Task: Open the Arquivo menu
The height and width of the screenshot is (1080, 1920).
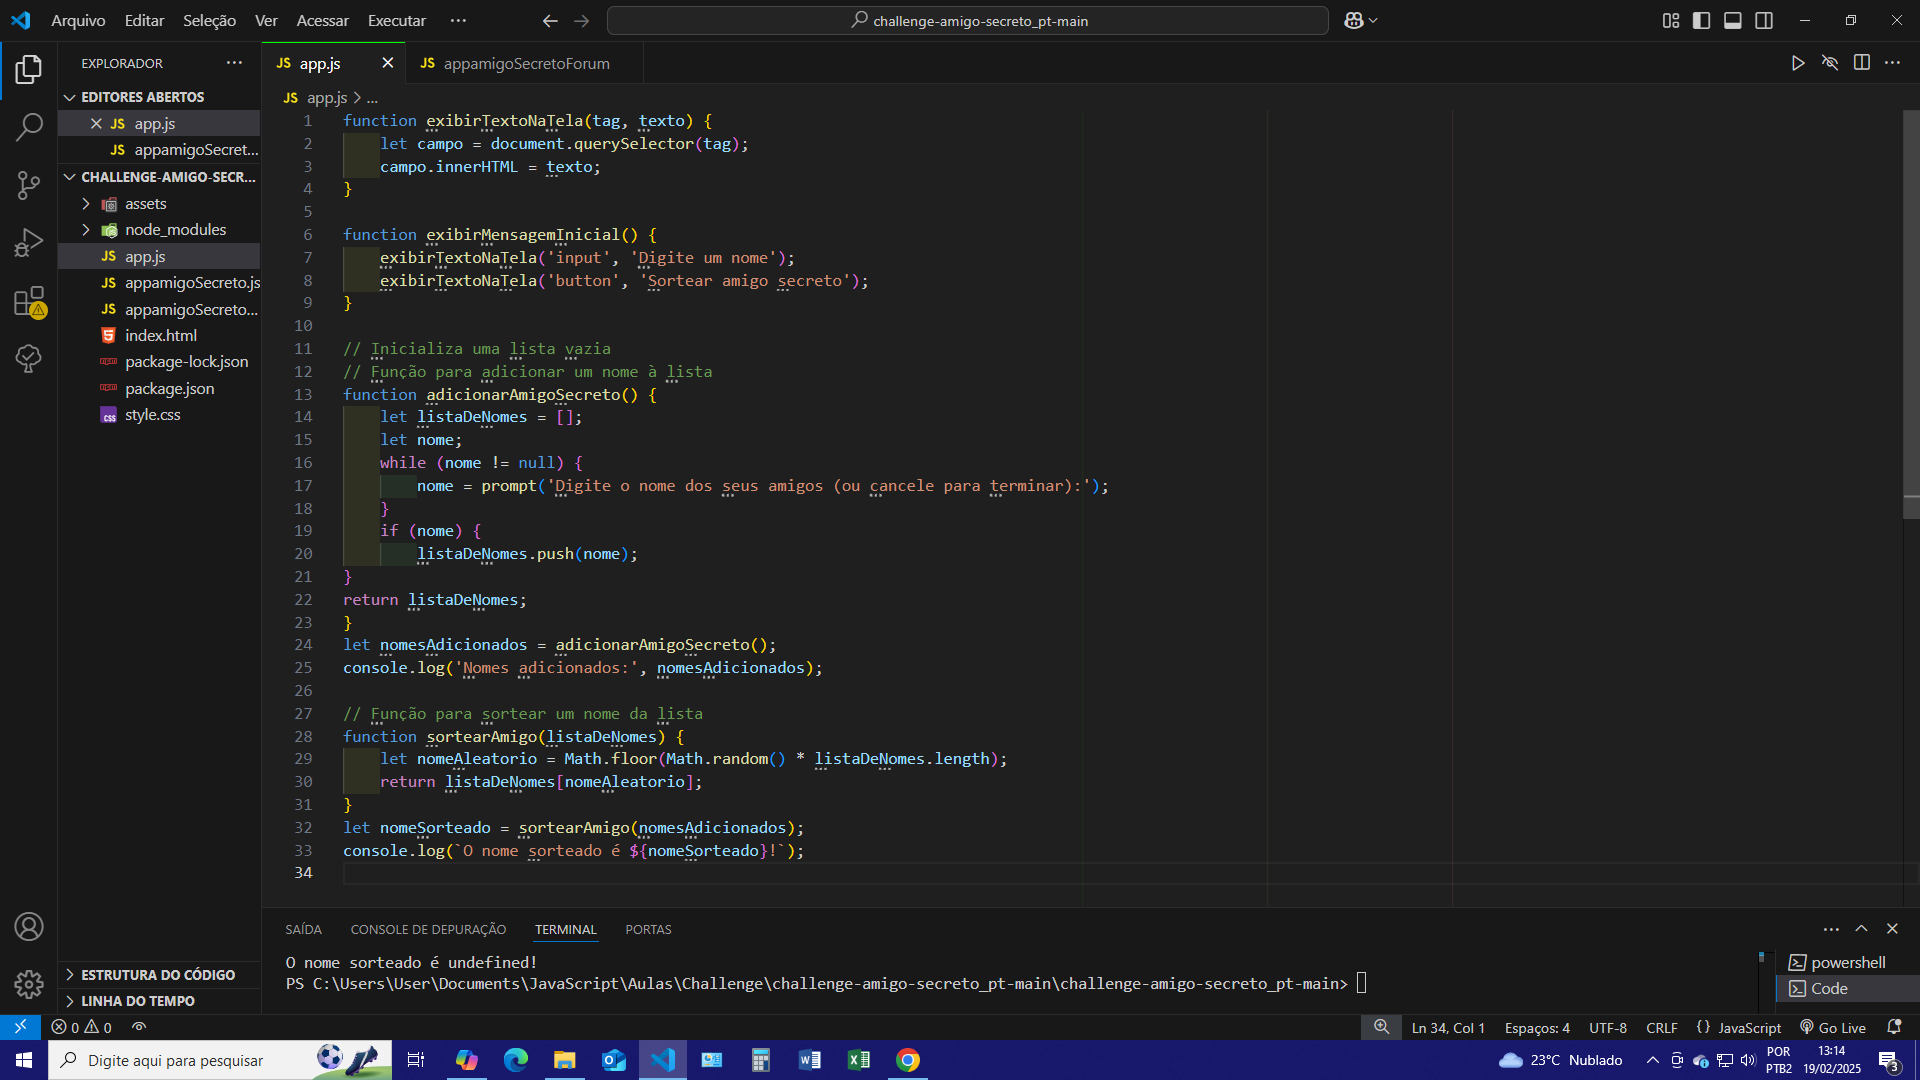Action: [78, 20]
